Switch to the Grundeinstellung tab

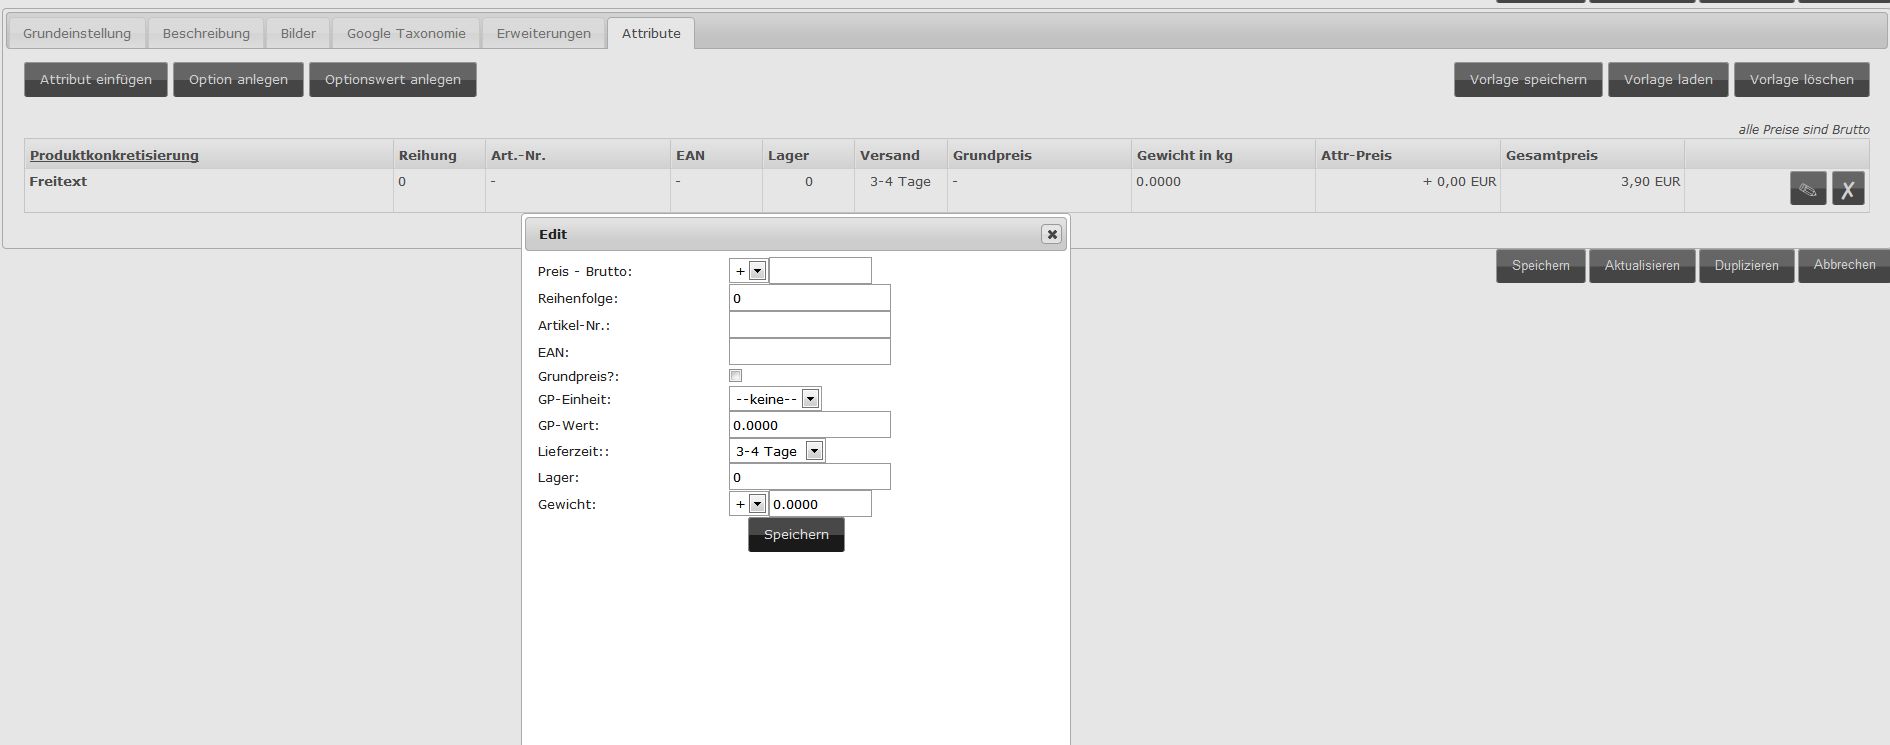coord(77,33)
